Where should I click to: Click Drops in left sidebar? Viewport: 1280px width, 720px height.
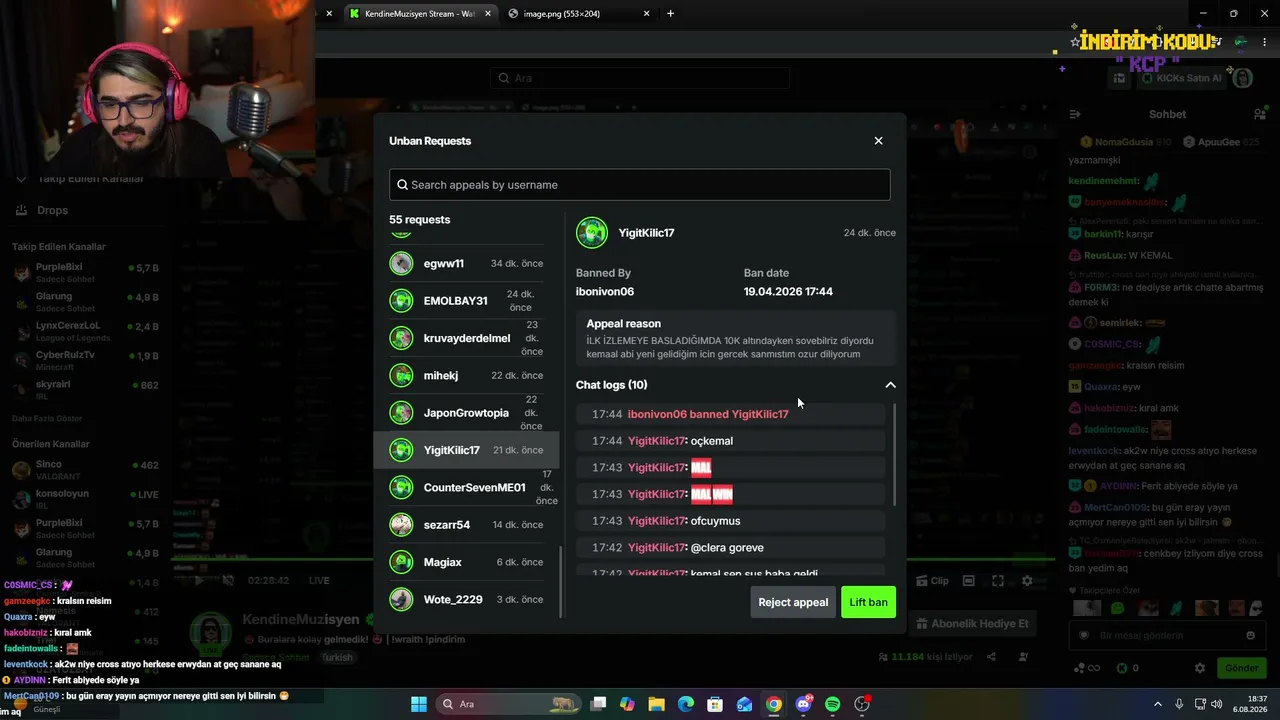click(x=52, y=210)
